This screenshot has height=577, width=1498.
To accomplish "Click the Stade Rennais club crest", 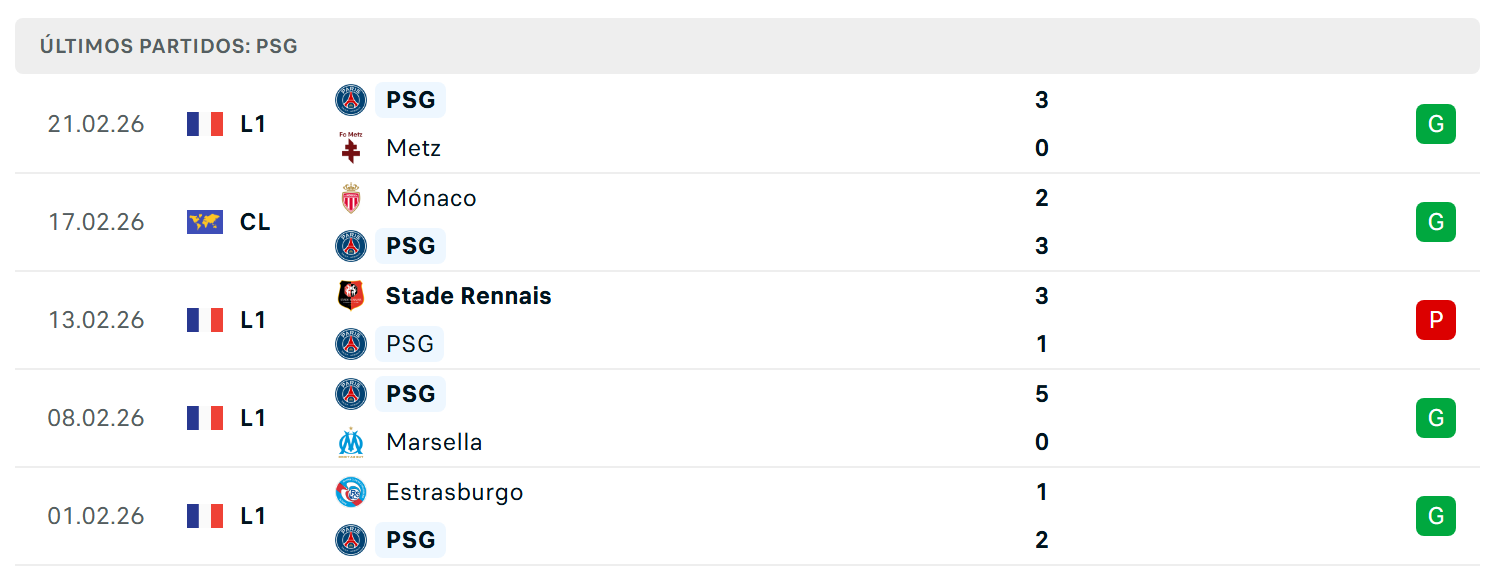I will pos(351,296).
